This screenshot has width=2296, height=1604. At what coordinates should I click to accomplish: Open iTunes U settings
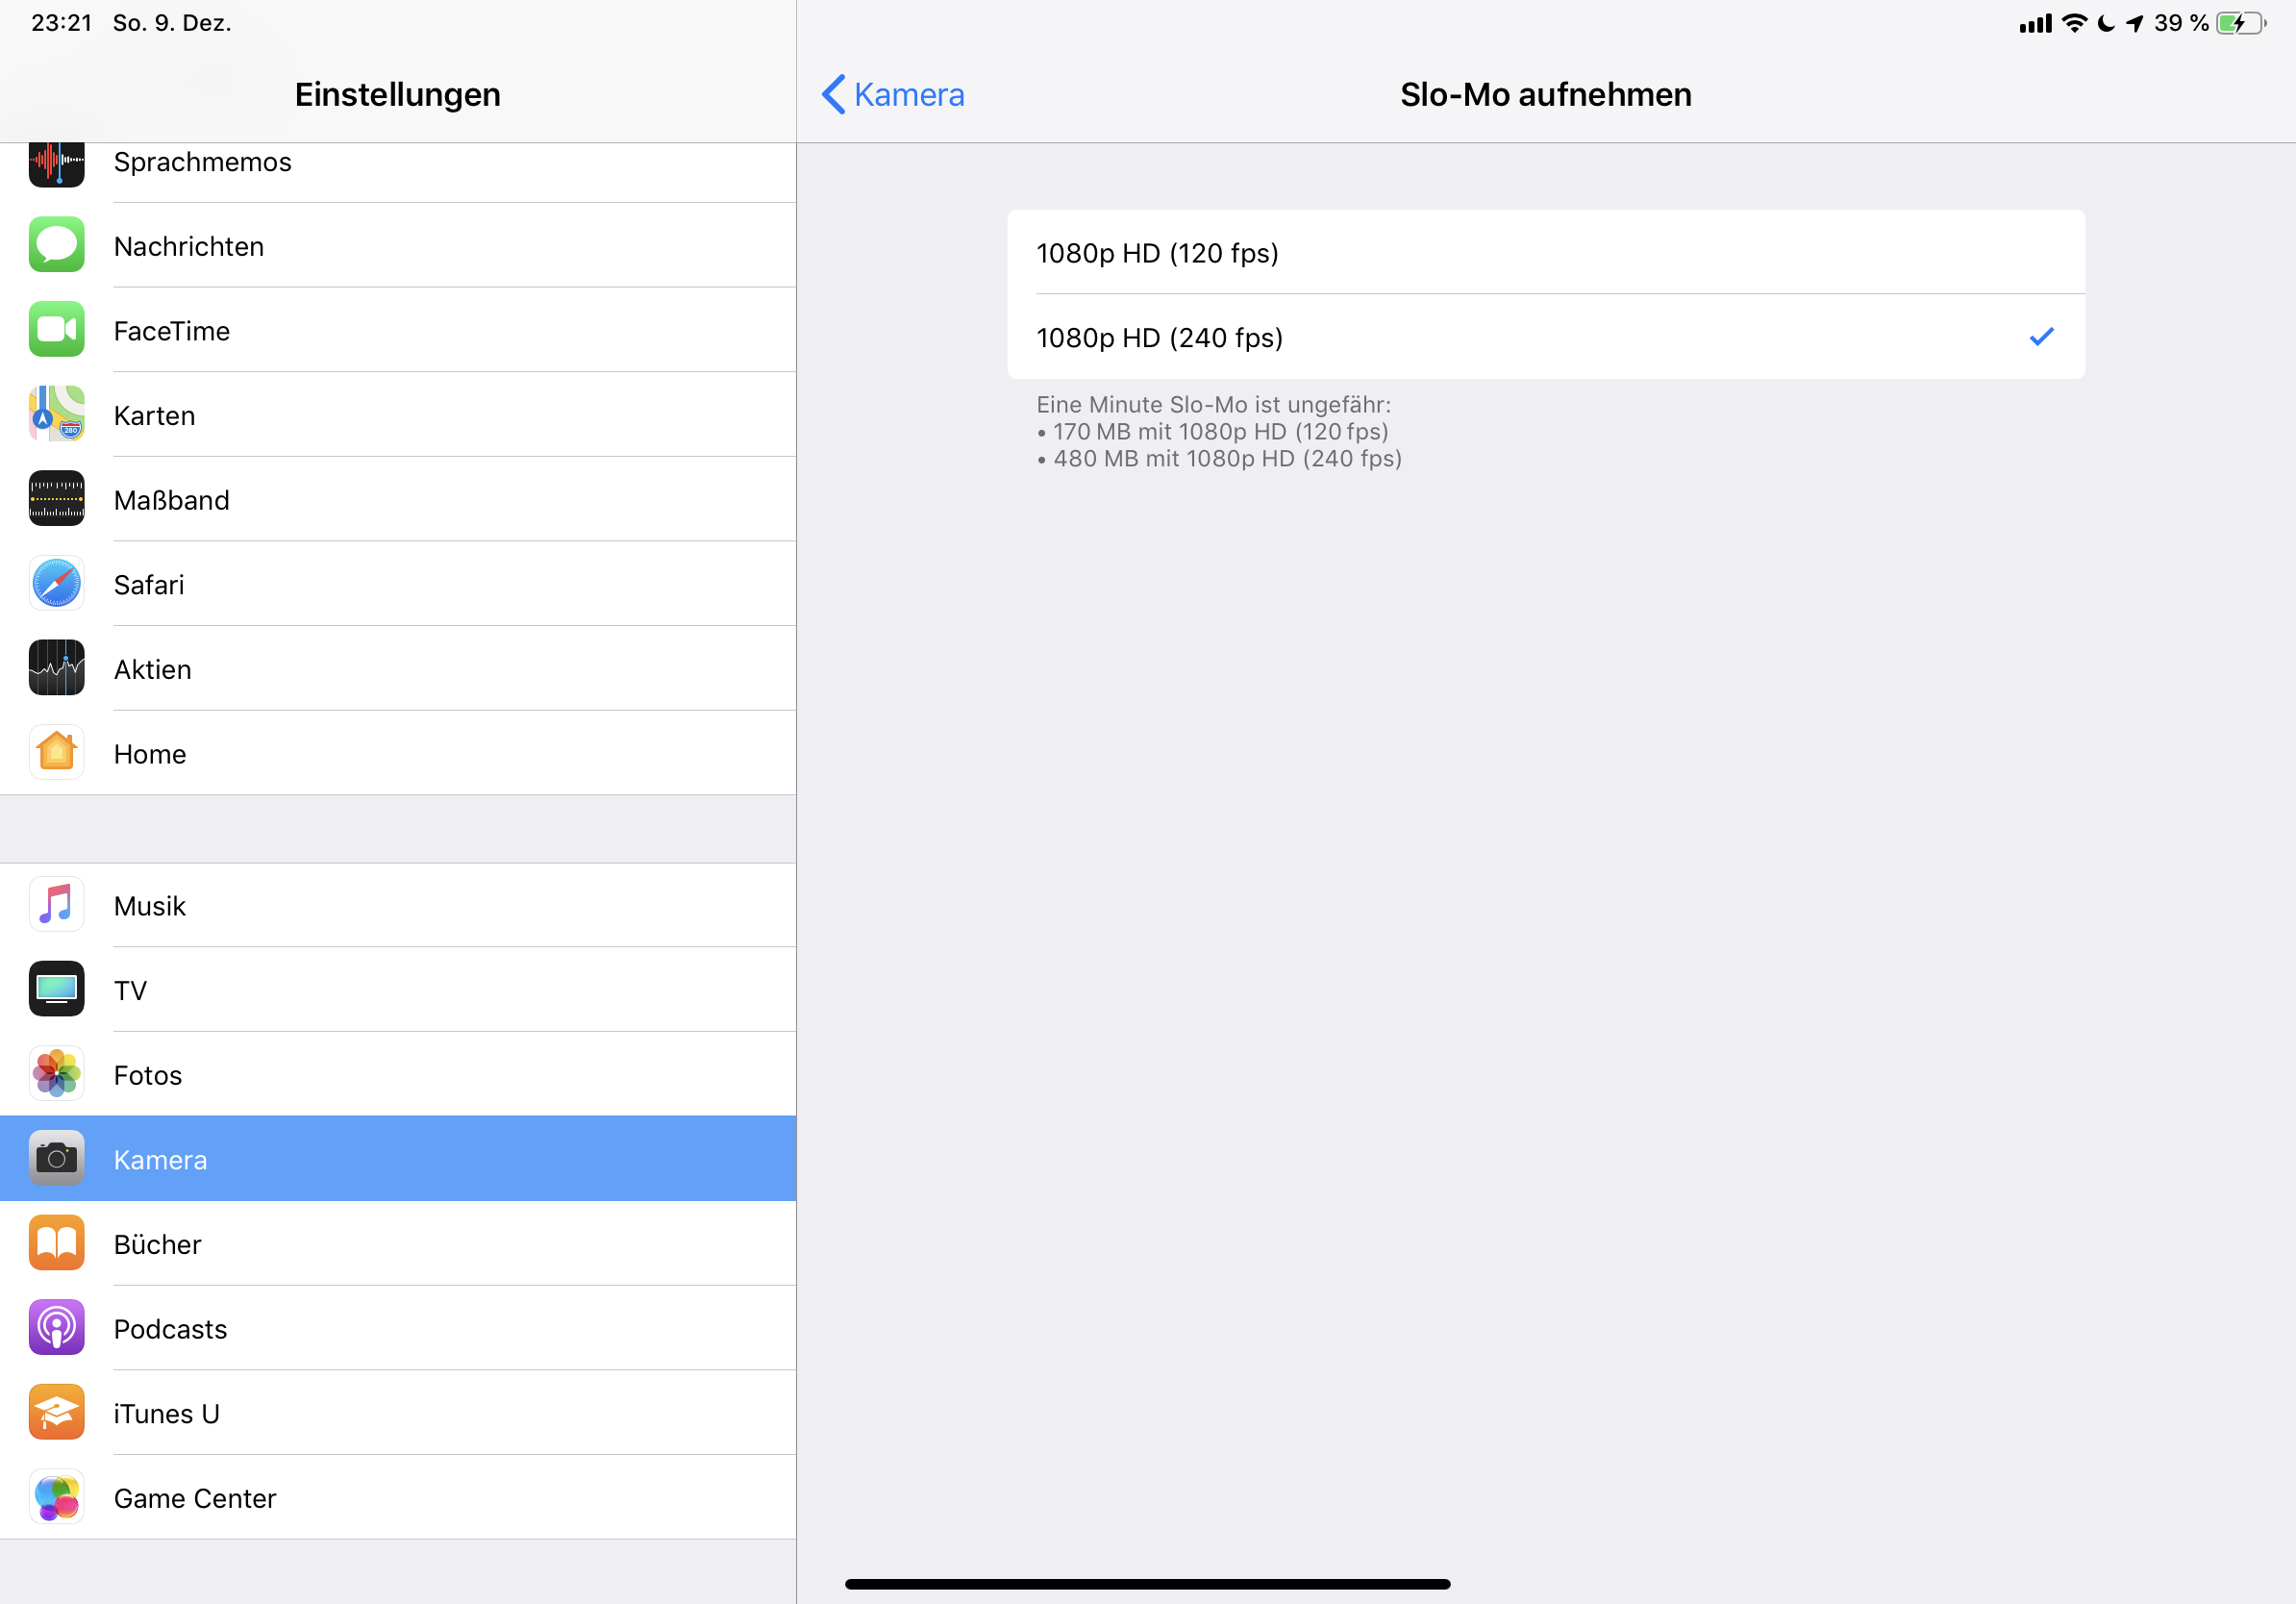coord(398,1413)
